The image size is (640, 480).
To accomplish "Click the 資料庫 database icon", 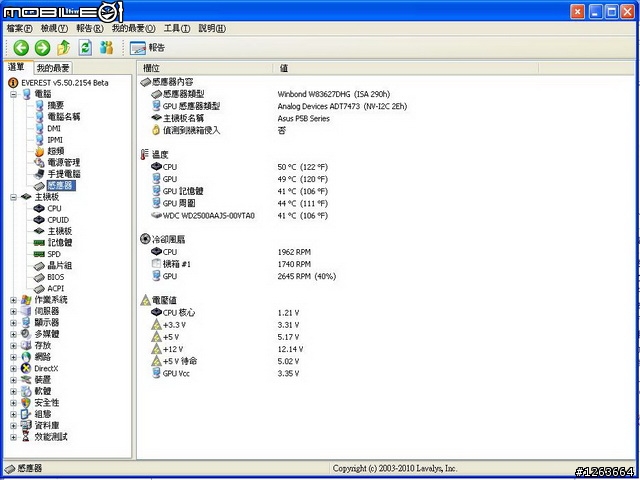I will tap(26, 426).
